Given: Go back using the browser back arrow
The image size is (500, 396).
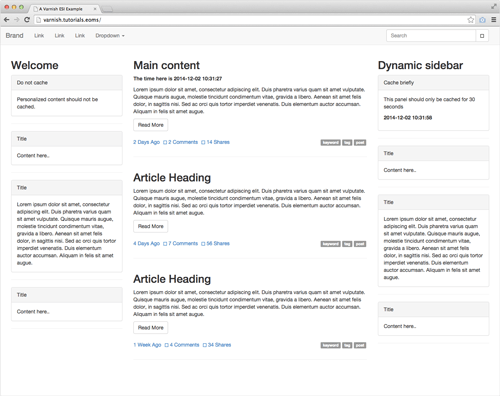Looking at the screenshot, I should coord(6,20).
